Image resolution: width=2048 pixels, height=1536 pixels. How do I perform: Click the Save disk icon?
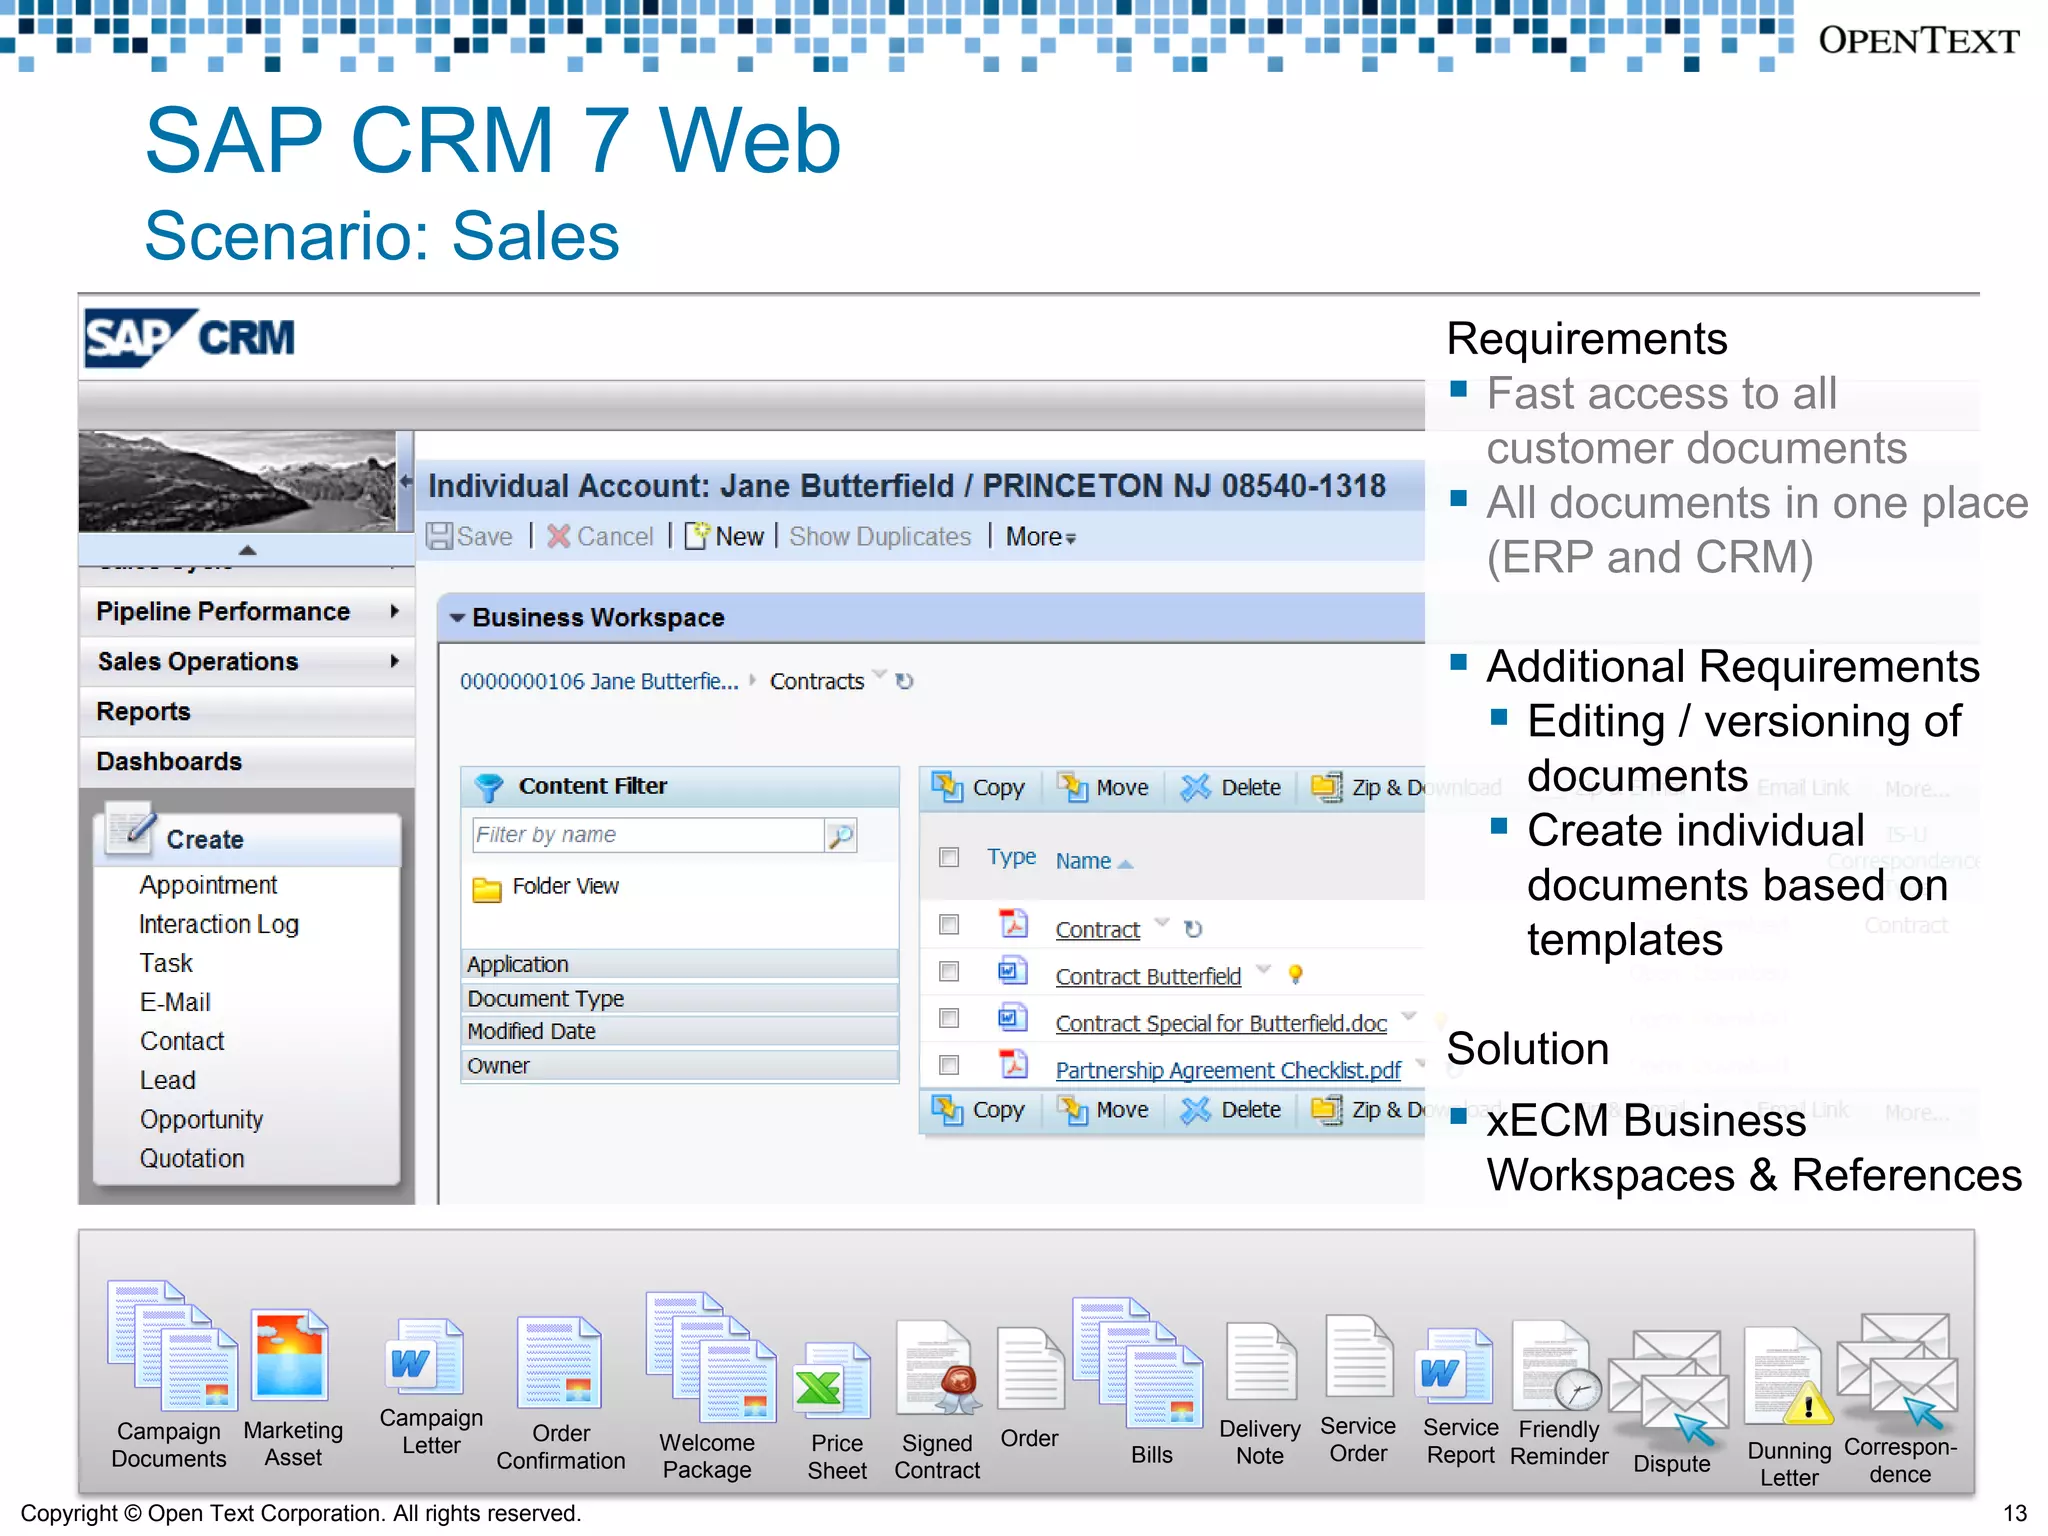(x=439, y=537)
